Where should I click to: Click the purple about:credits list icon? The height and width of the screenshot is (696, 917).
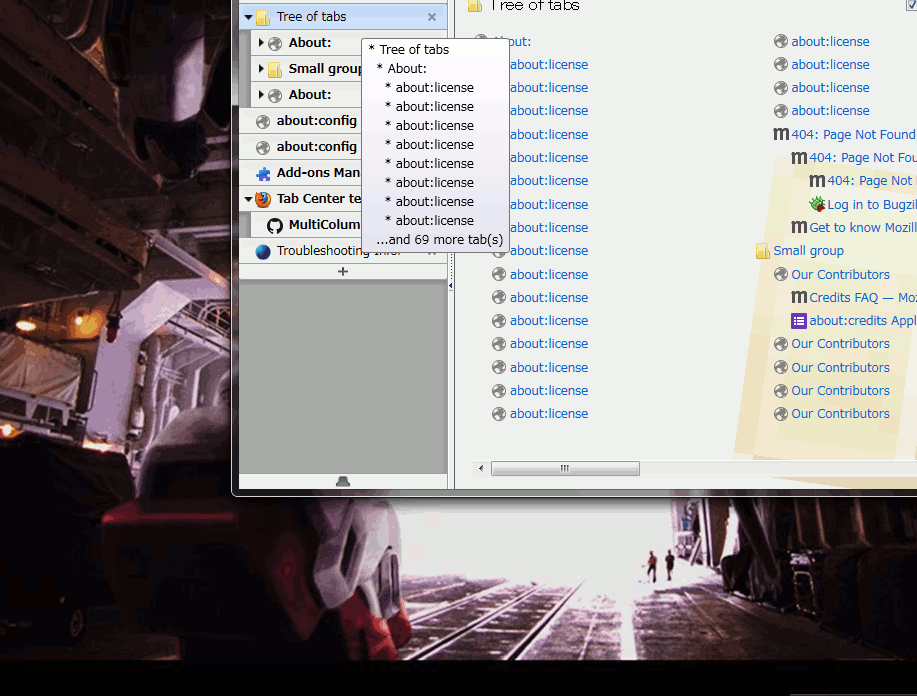pos(798,321)
